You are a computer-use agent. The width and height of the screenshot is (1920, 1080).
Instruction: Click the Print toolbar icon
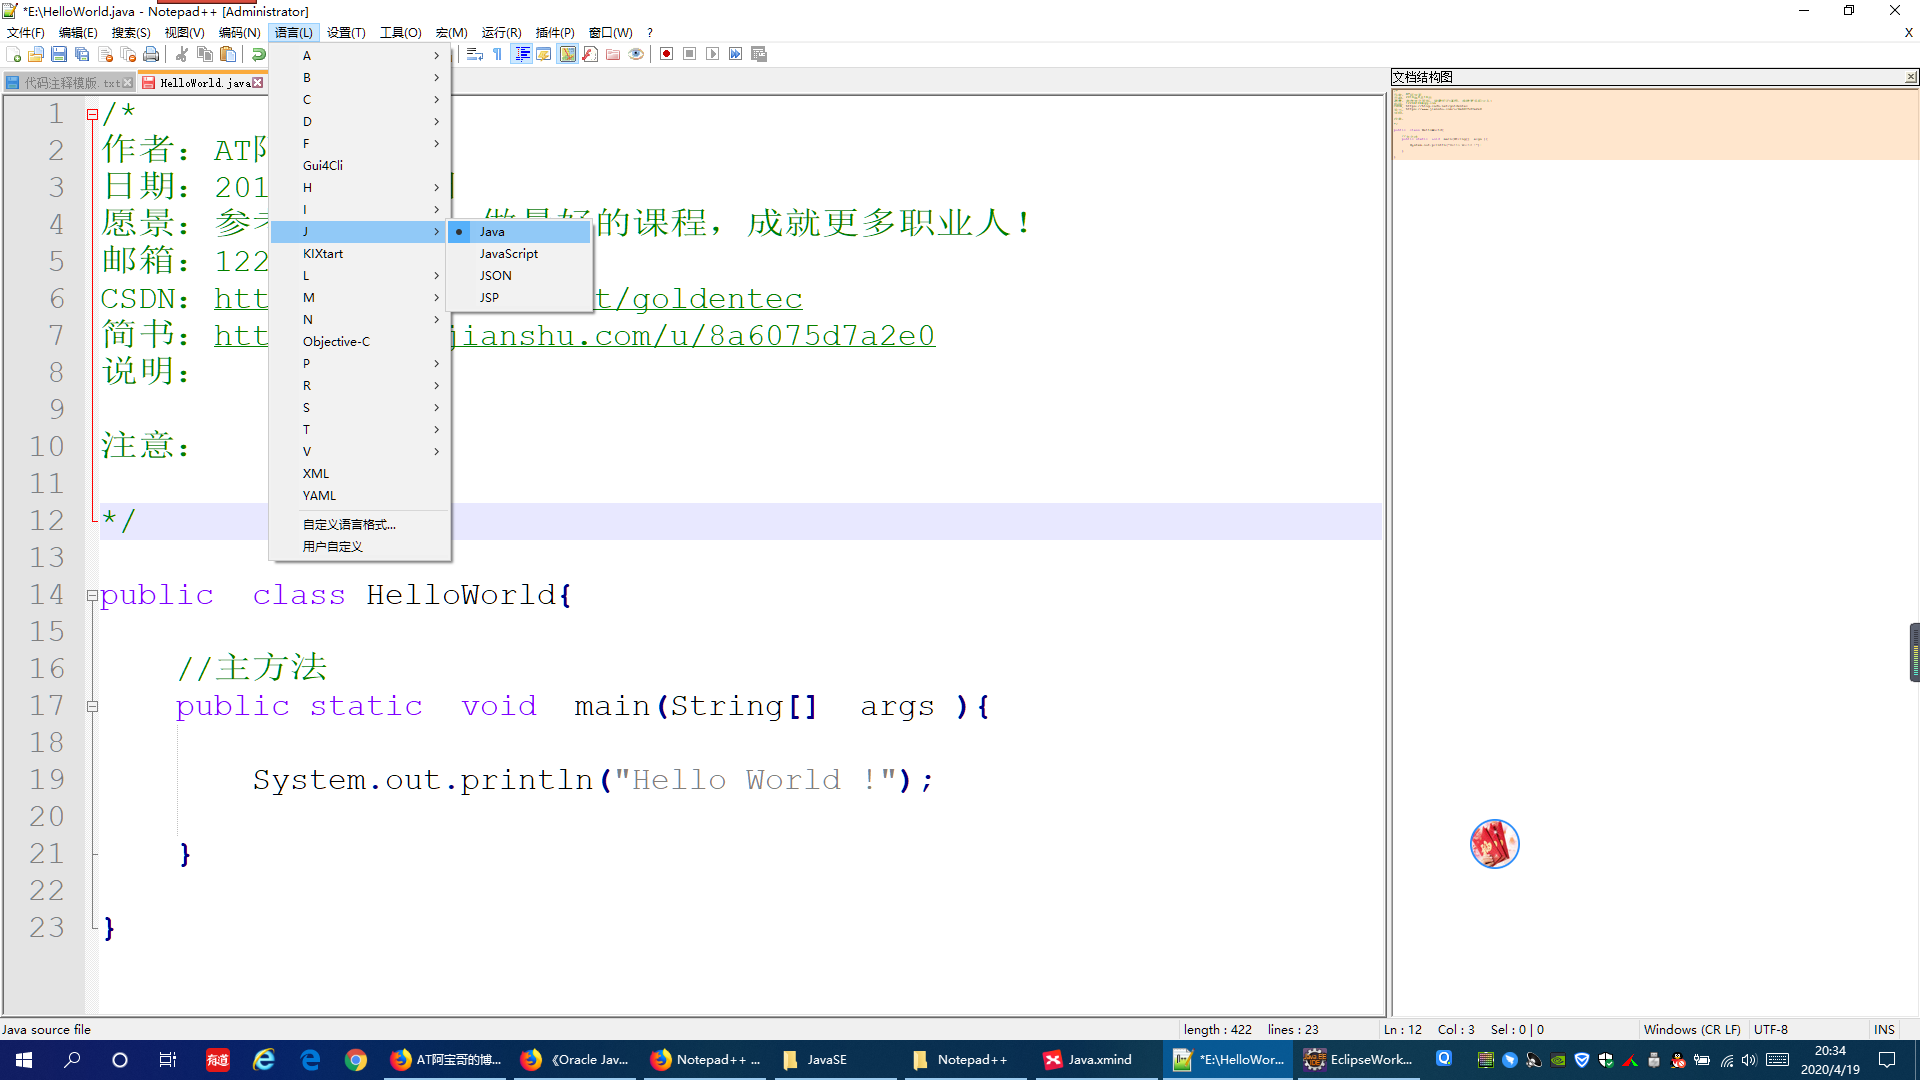pos(151,54)
